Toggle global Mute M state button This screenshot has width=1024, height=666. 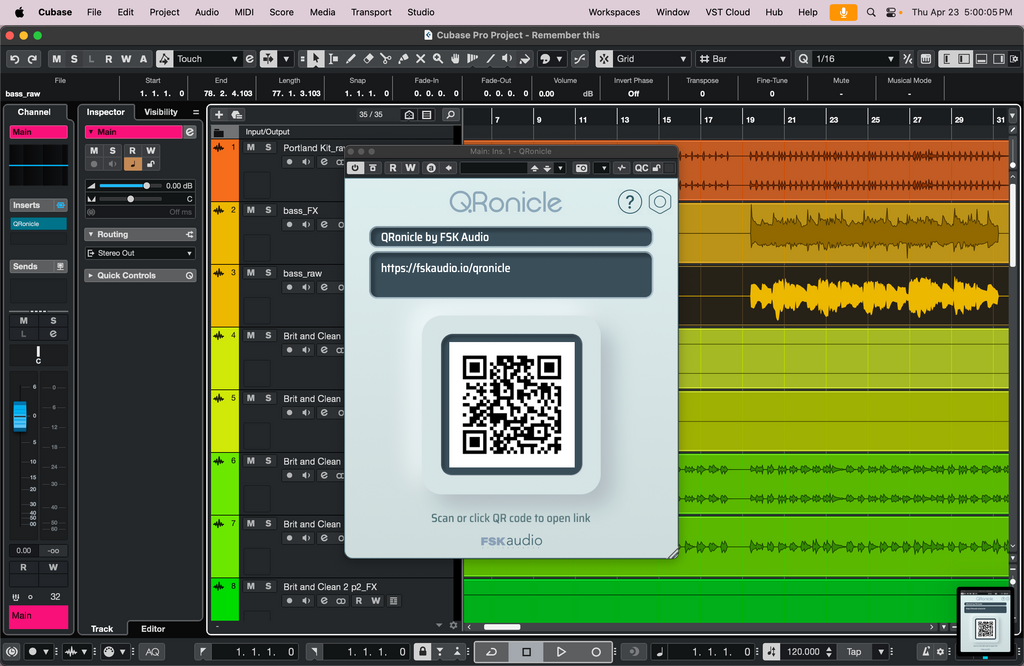click(57, 59)
